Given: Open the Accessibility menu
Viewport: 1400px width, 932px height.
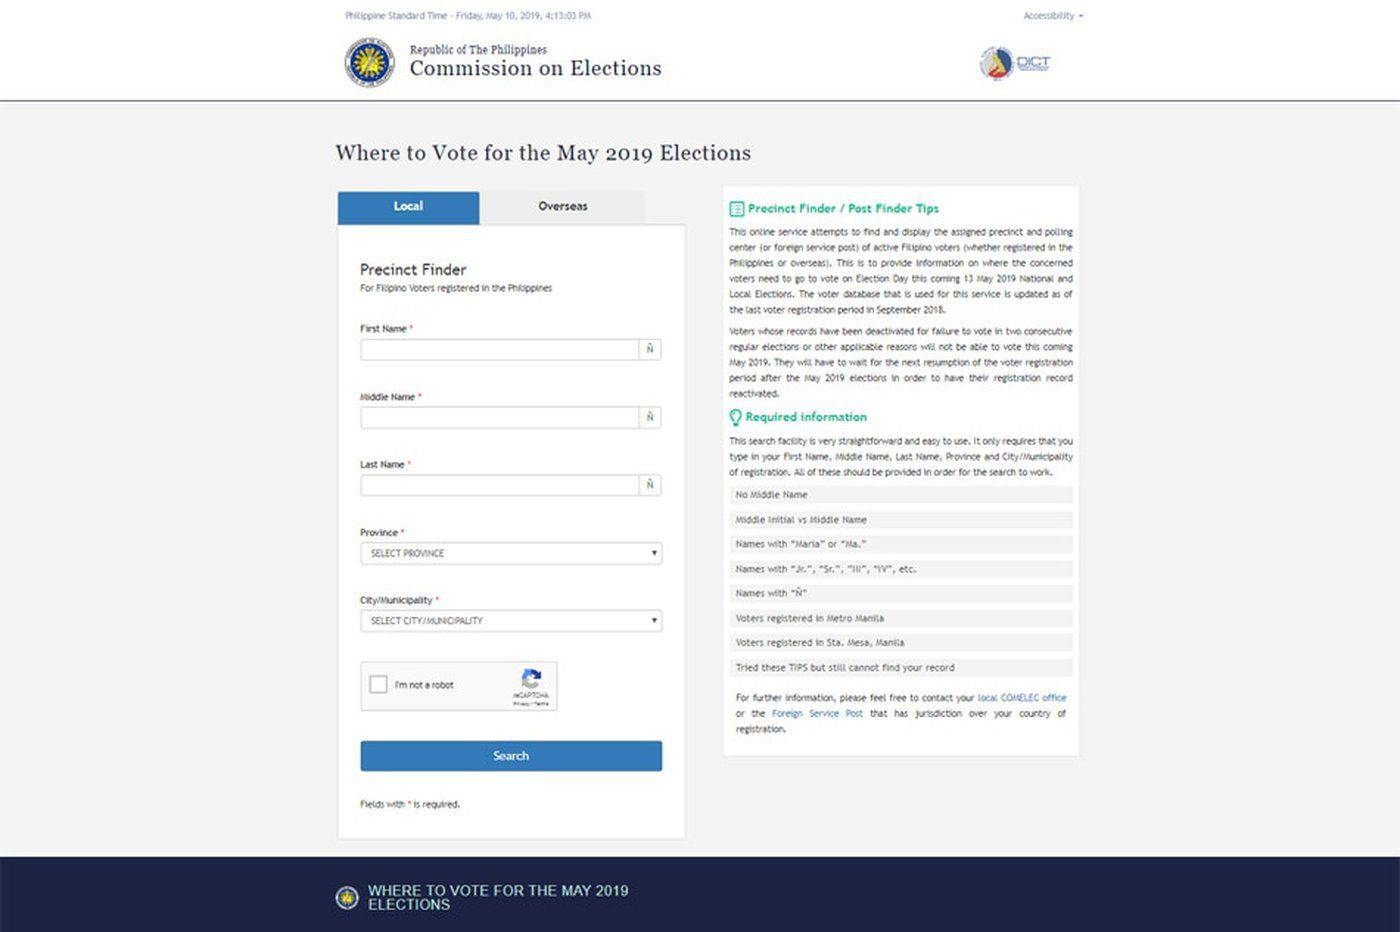Looking at the screenshot, I should [x=1051, y=15].
